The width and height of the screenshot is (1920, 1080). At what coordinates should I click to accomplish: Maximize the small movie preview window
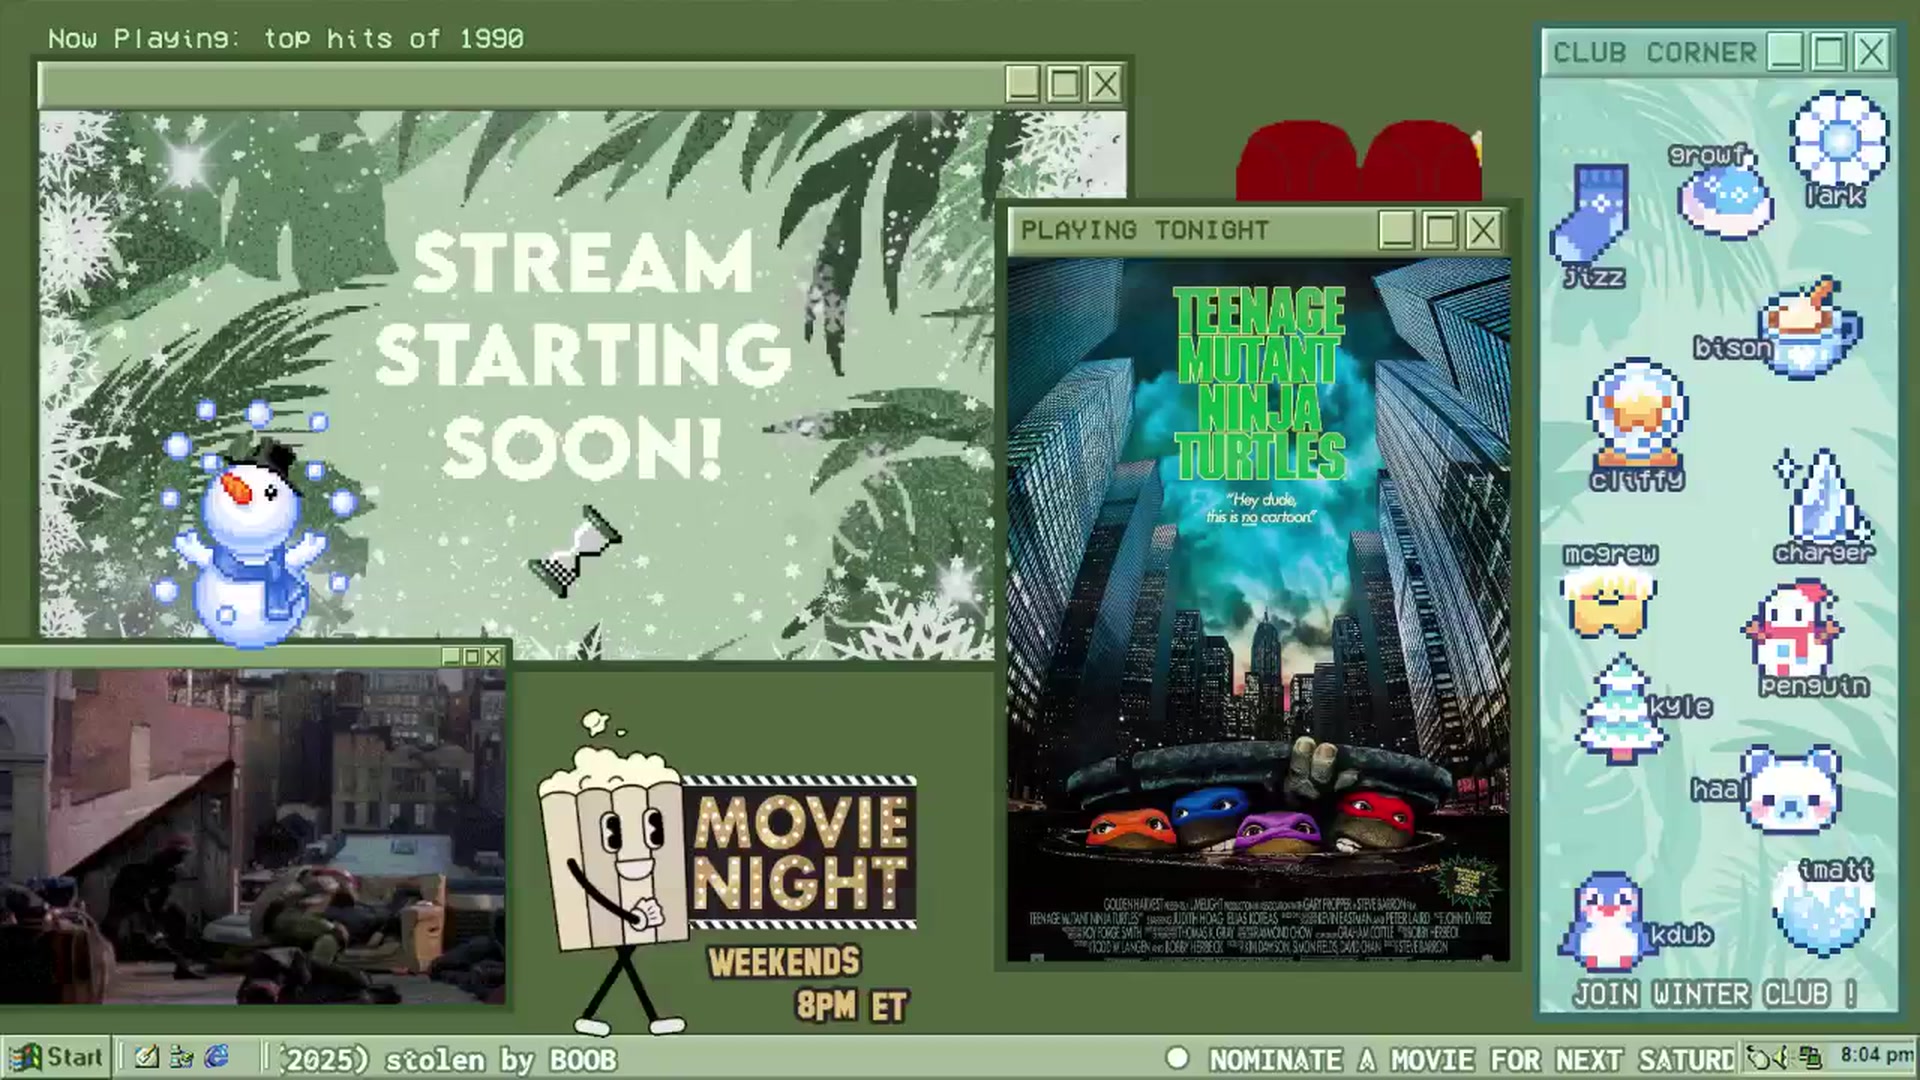pos(472,657)
